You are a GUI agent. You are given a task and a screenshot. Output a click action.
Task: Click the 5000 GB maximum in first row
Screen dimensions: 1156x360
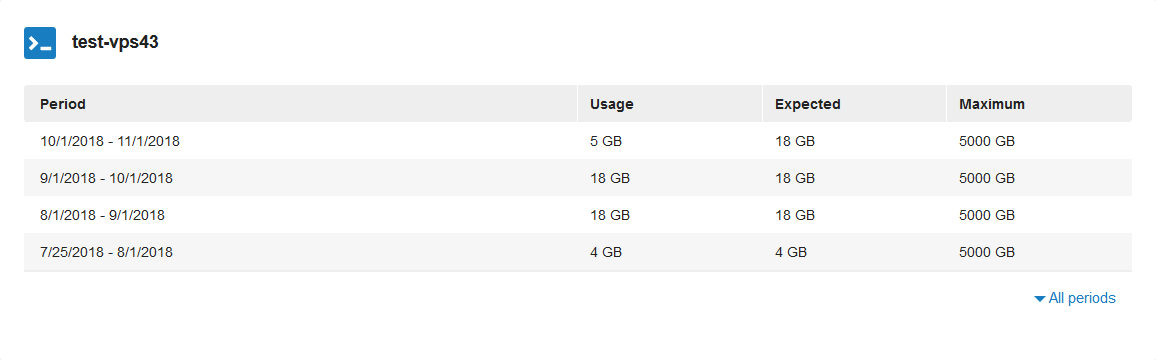(987, 141)
